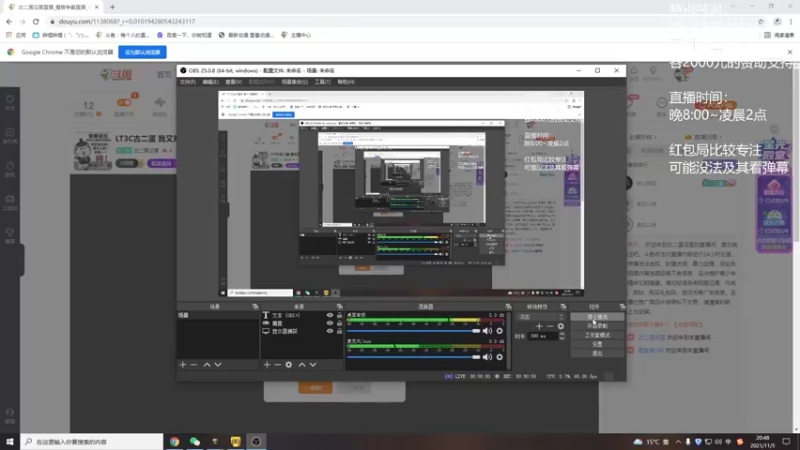Open OBS 编辑(E) menu
The height and width of the screenshot is (450, 800).
point(210,82)
